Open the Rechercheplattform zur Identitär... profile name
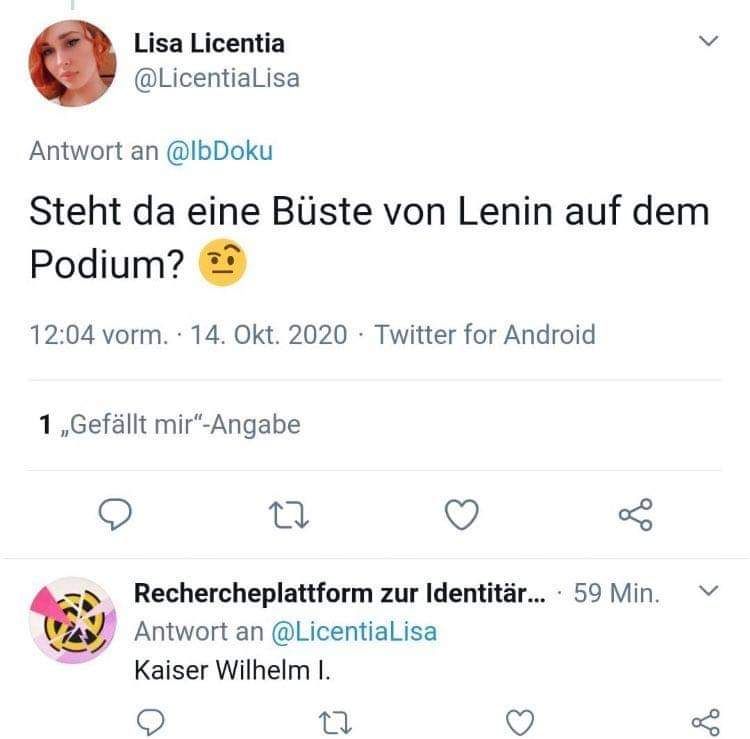Viewport: 750px width, 739px height. [x=340, y=594]
